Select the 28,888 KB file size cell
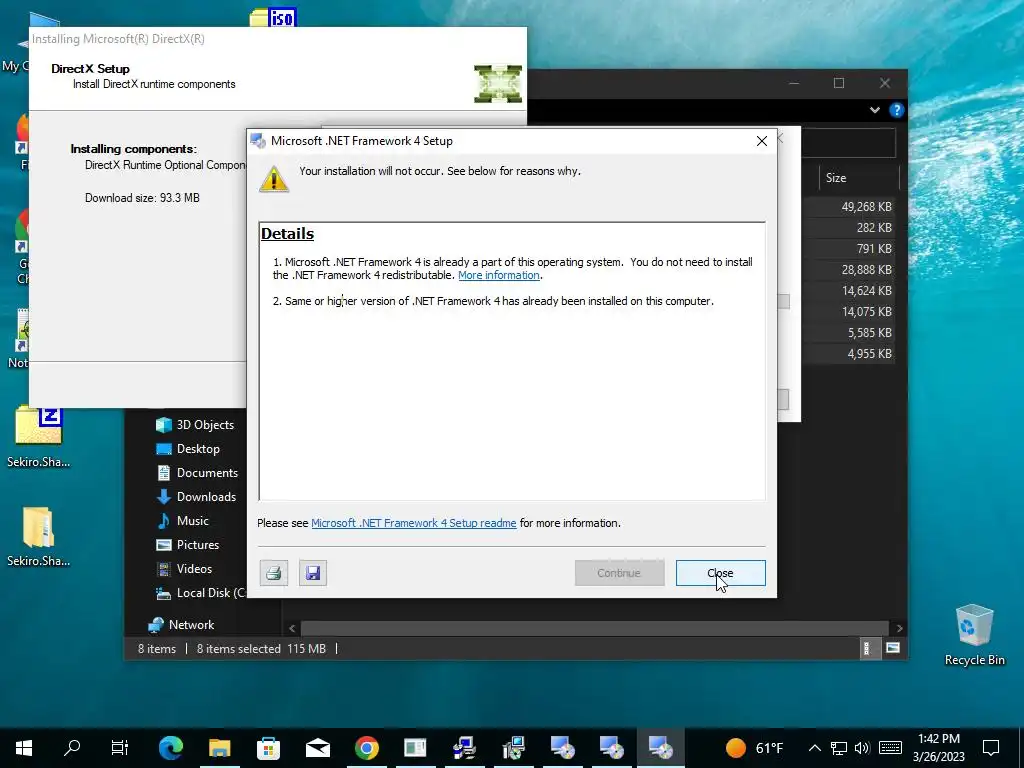Screen dimensions: 1024x768 (866, 270)
